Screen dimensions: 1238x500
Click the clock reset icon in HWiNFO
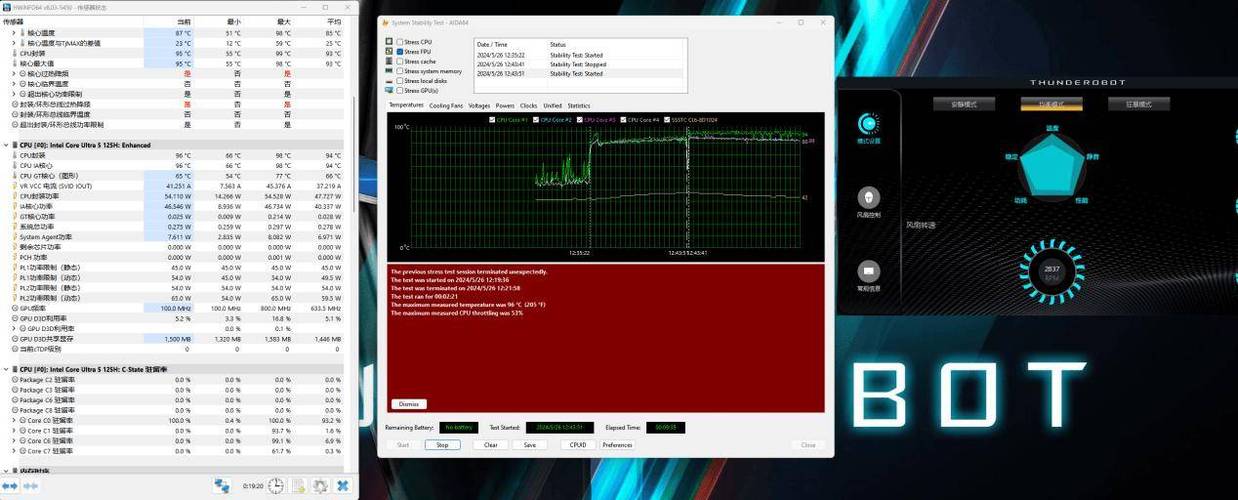(x=275, y=485)
